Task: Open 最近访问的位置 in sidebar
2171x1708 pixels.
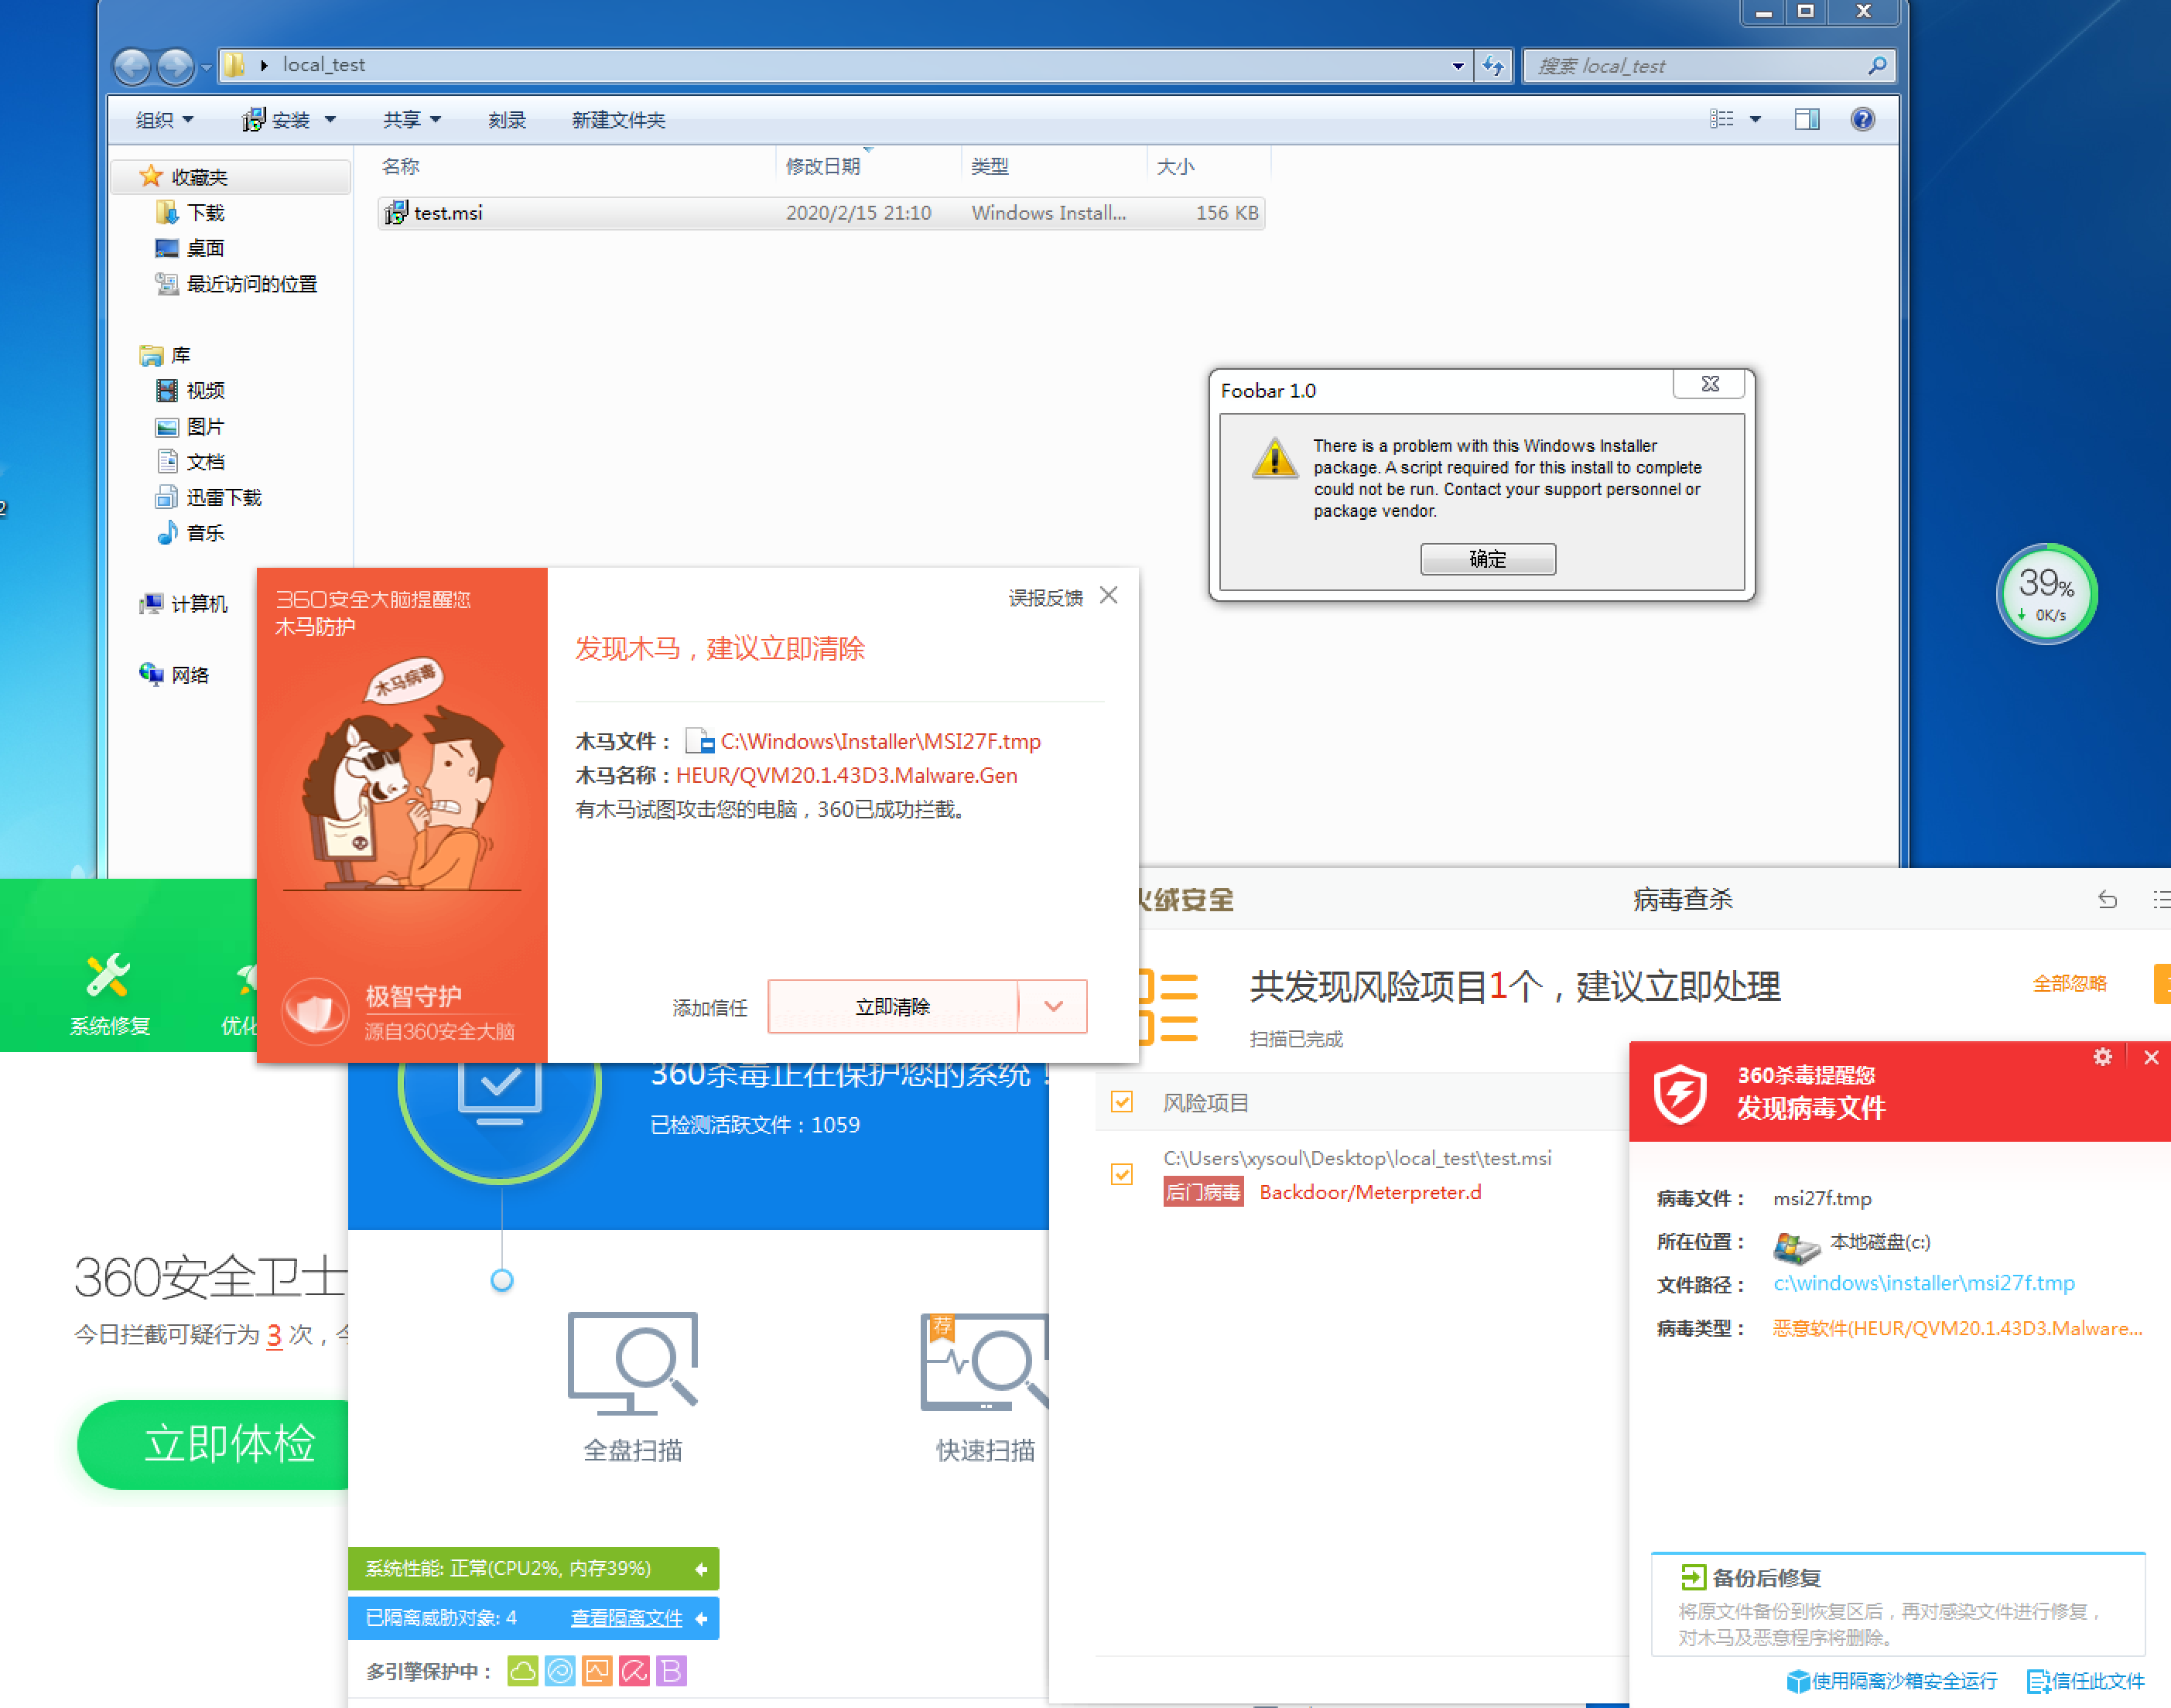Action: pos(237,284)
